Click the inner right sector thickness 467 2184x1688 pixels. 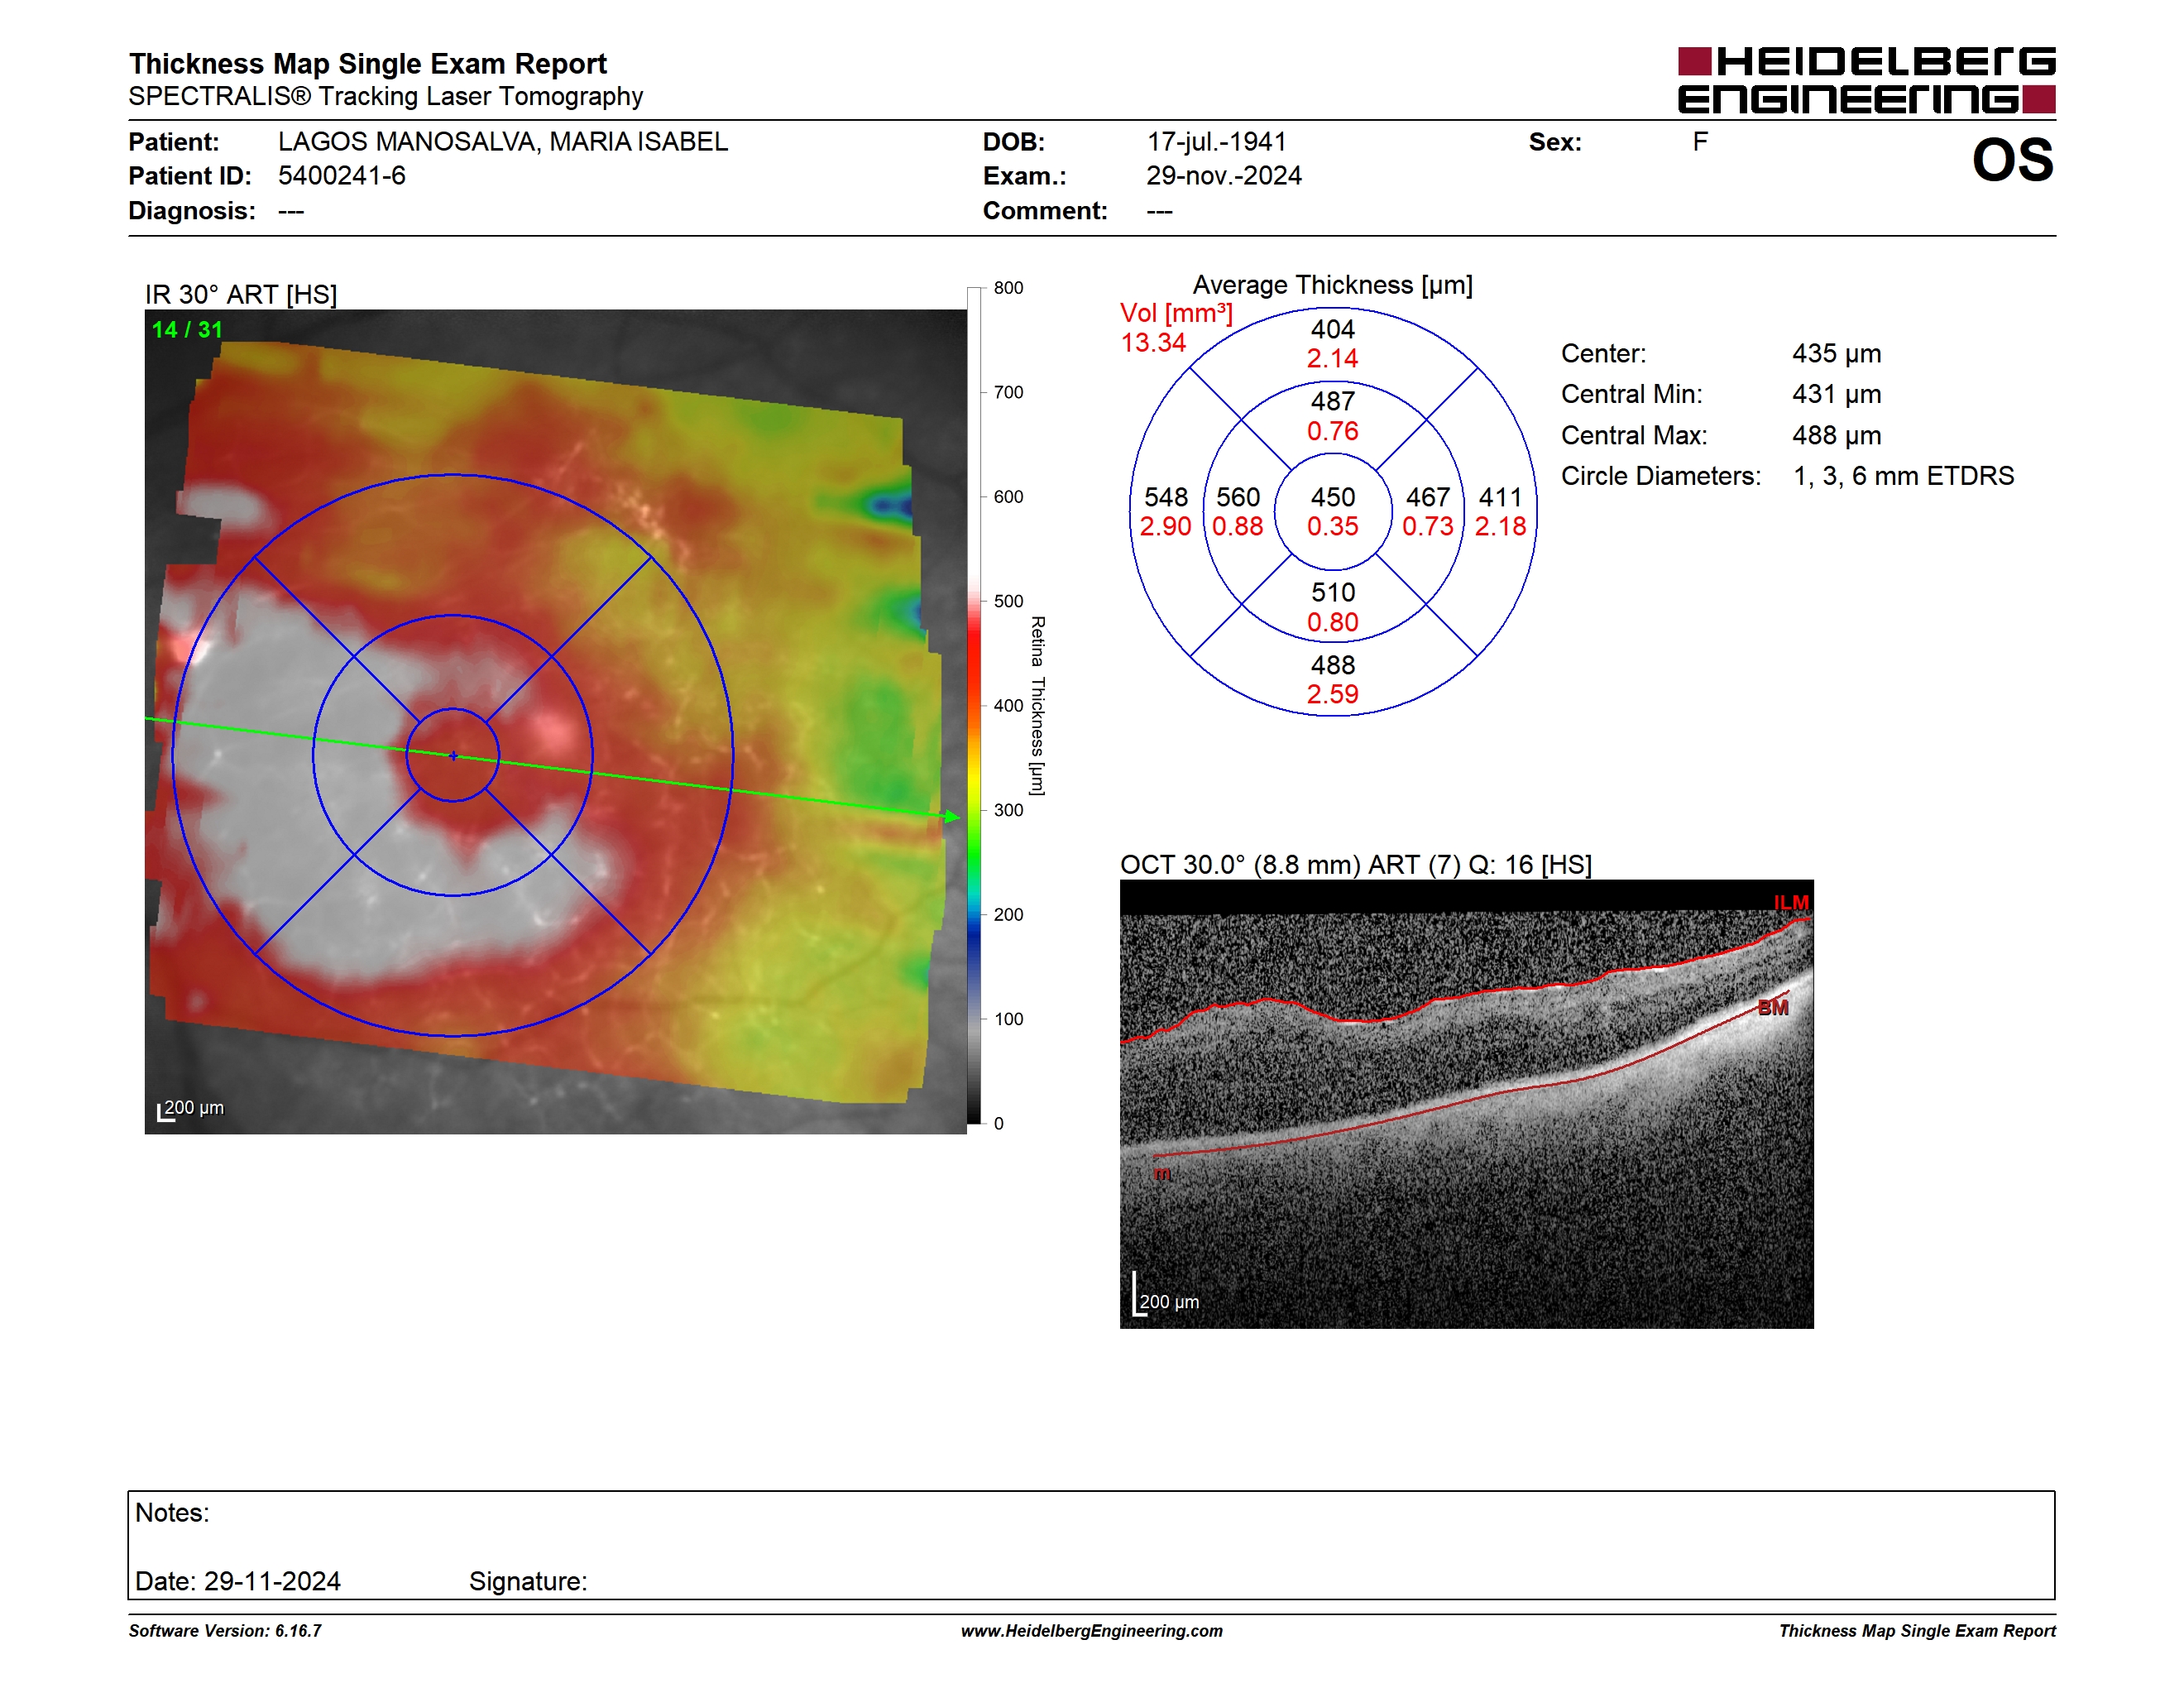tap(1428, 497)
